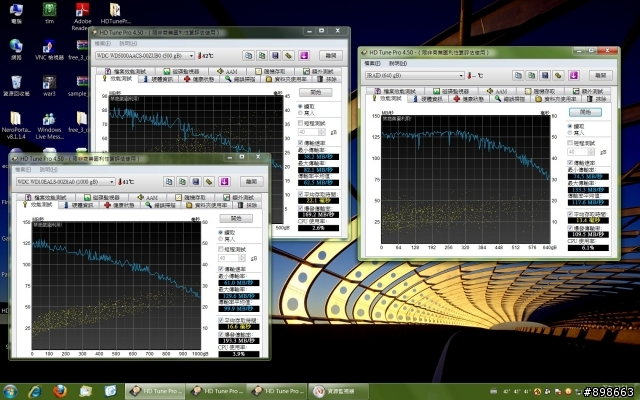Image resolution: width=640 pixels, height=400 pixels.
Task: Save screenshot floppy icon in WD5000AACS window
Action: click(275, 56)
